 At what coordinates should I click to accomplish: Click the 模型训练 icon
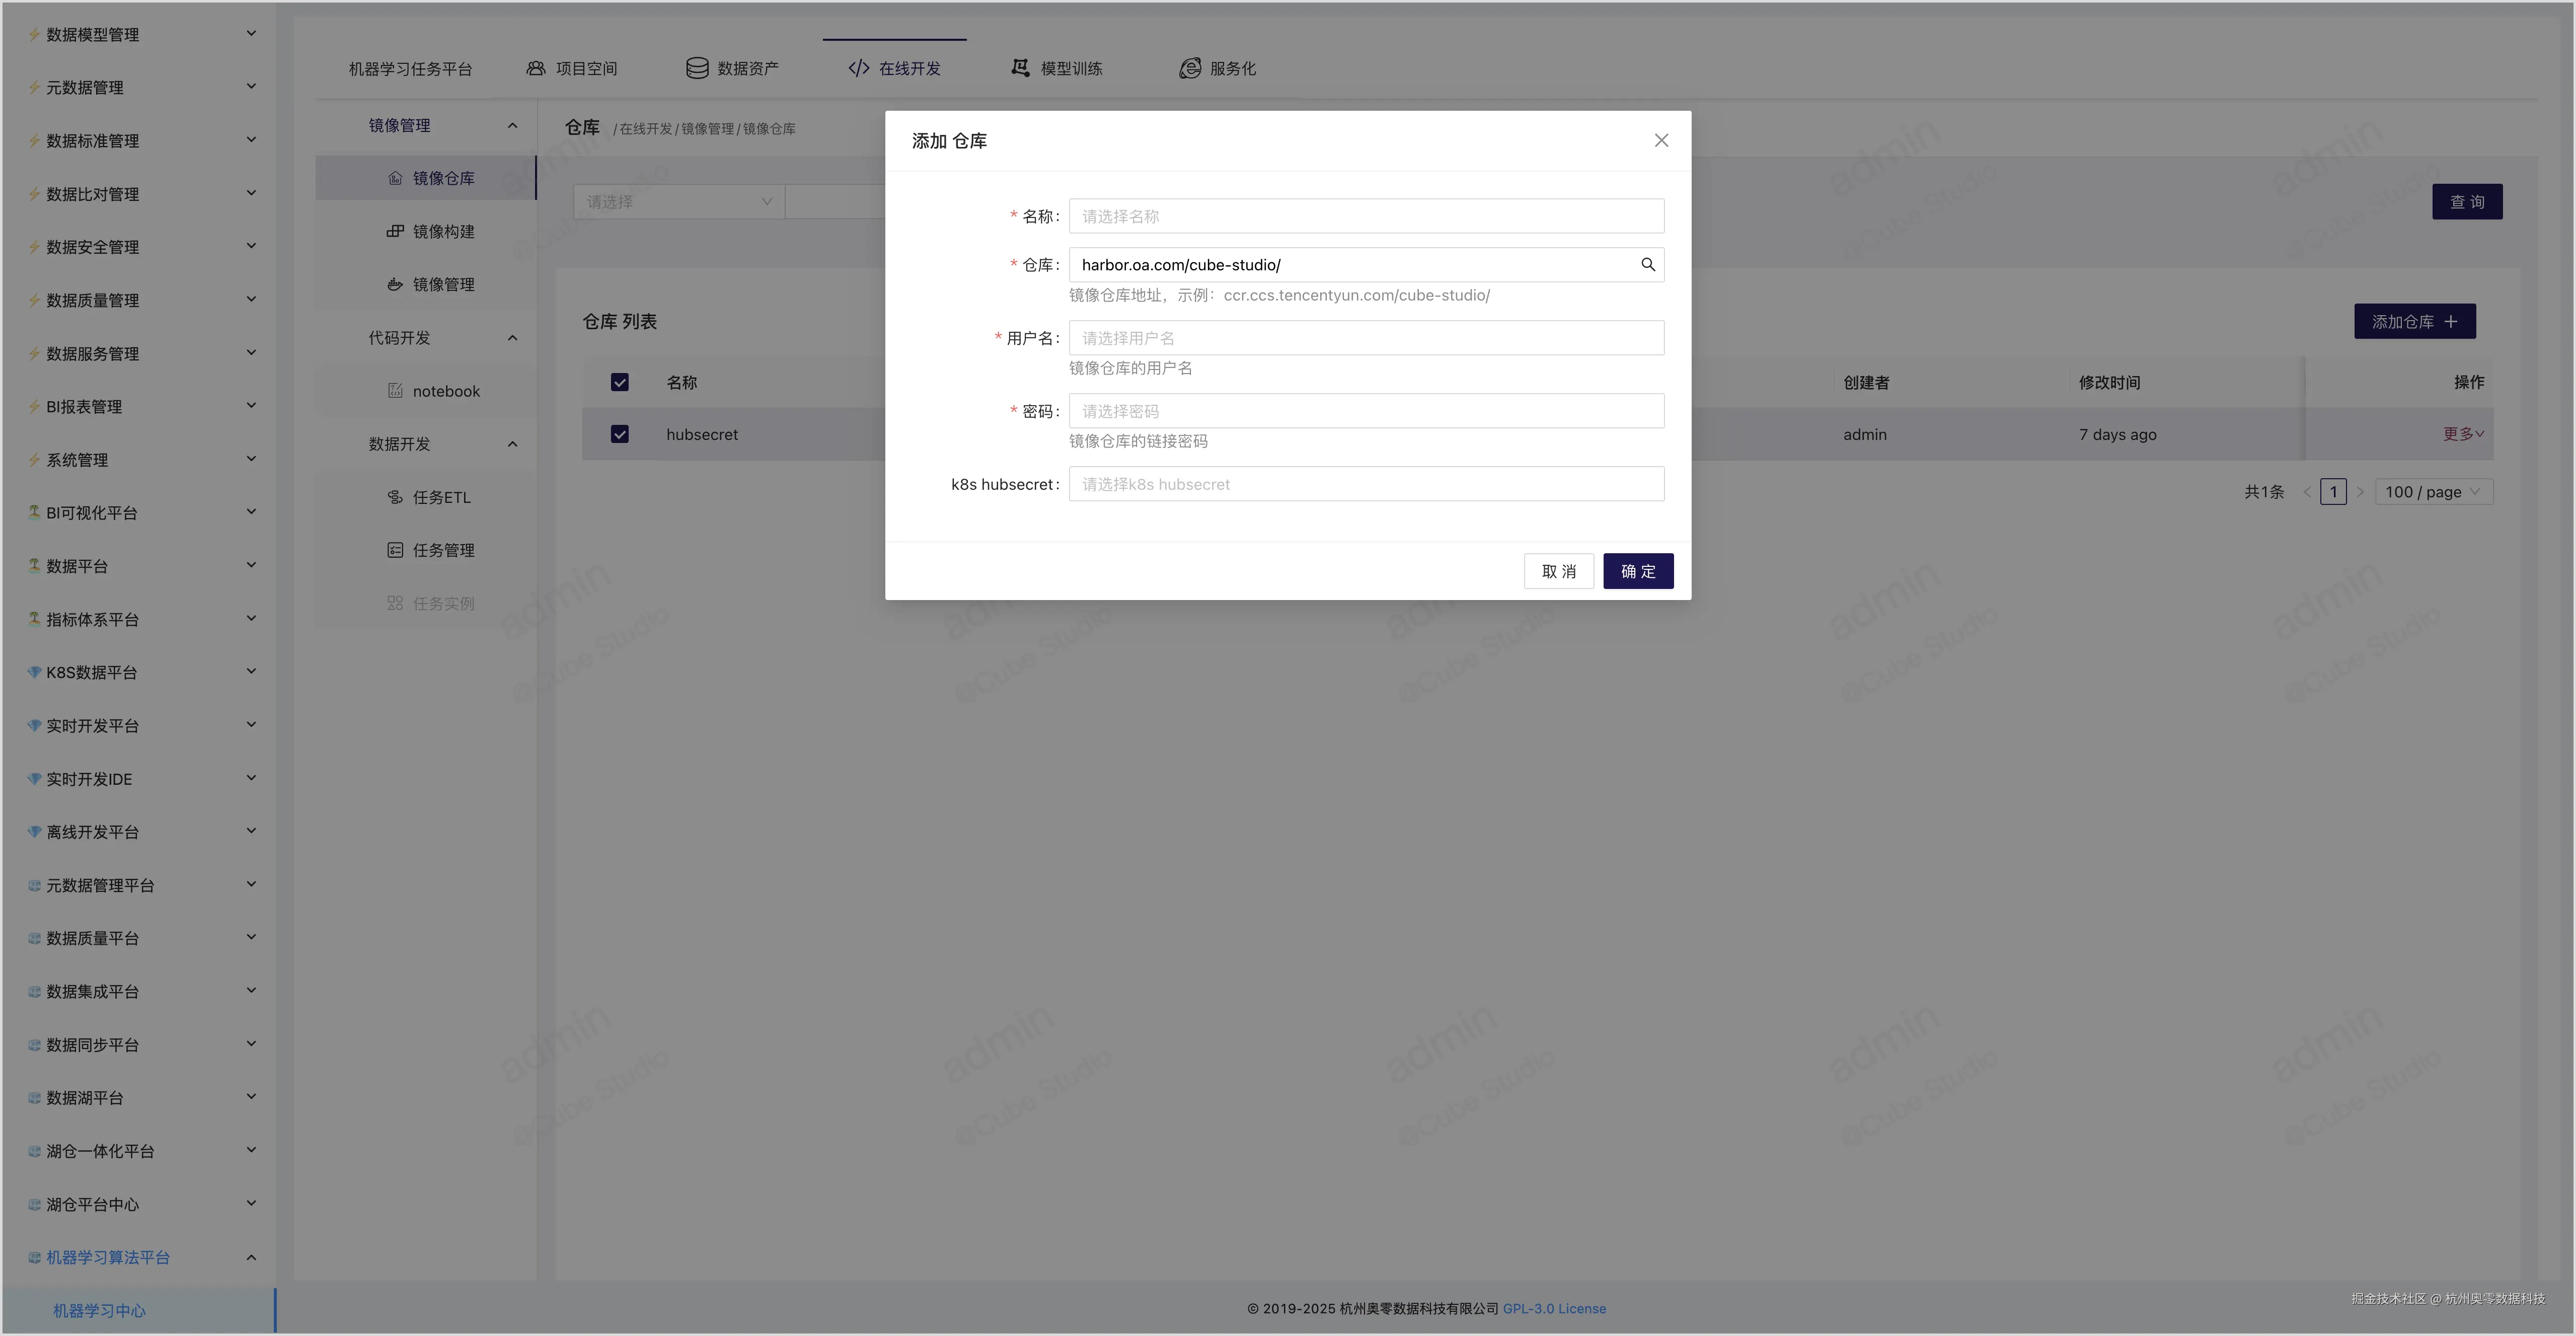click(1019, 67)
